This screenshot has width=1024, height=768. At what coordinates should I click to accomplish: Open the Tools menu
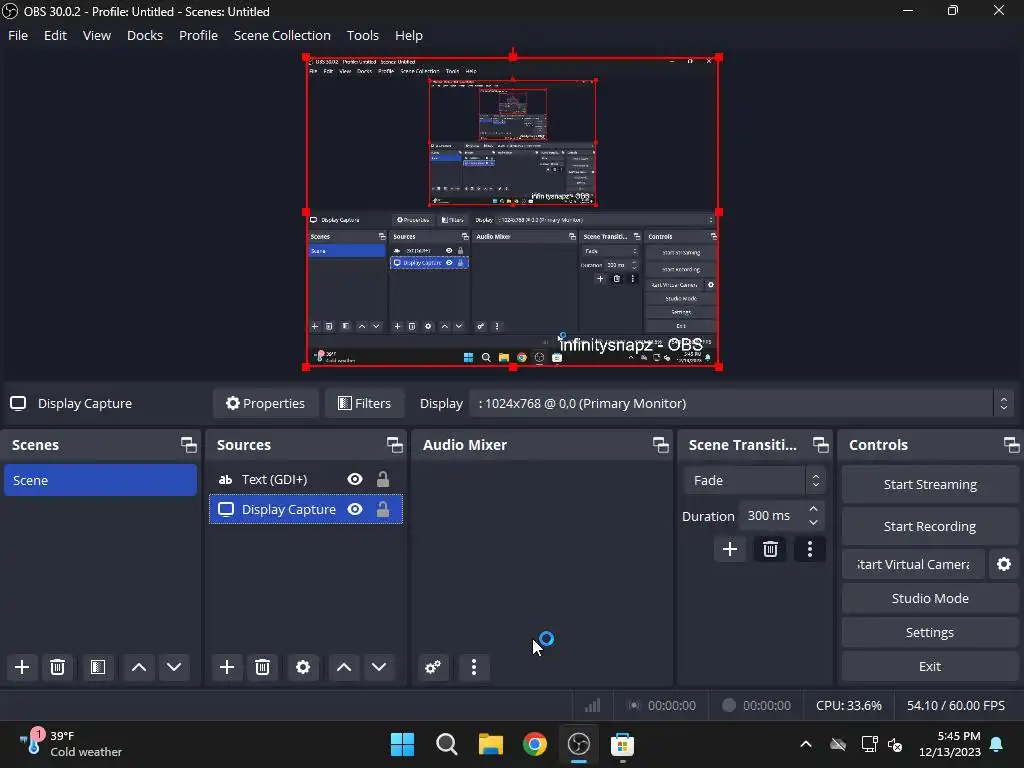(x=362, y=35)
